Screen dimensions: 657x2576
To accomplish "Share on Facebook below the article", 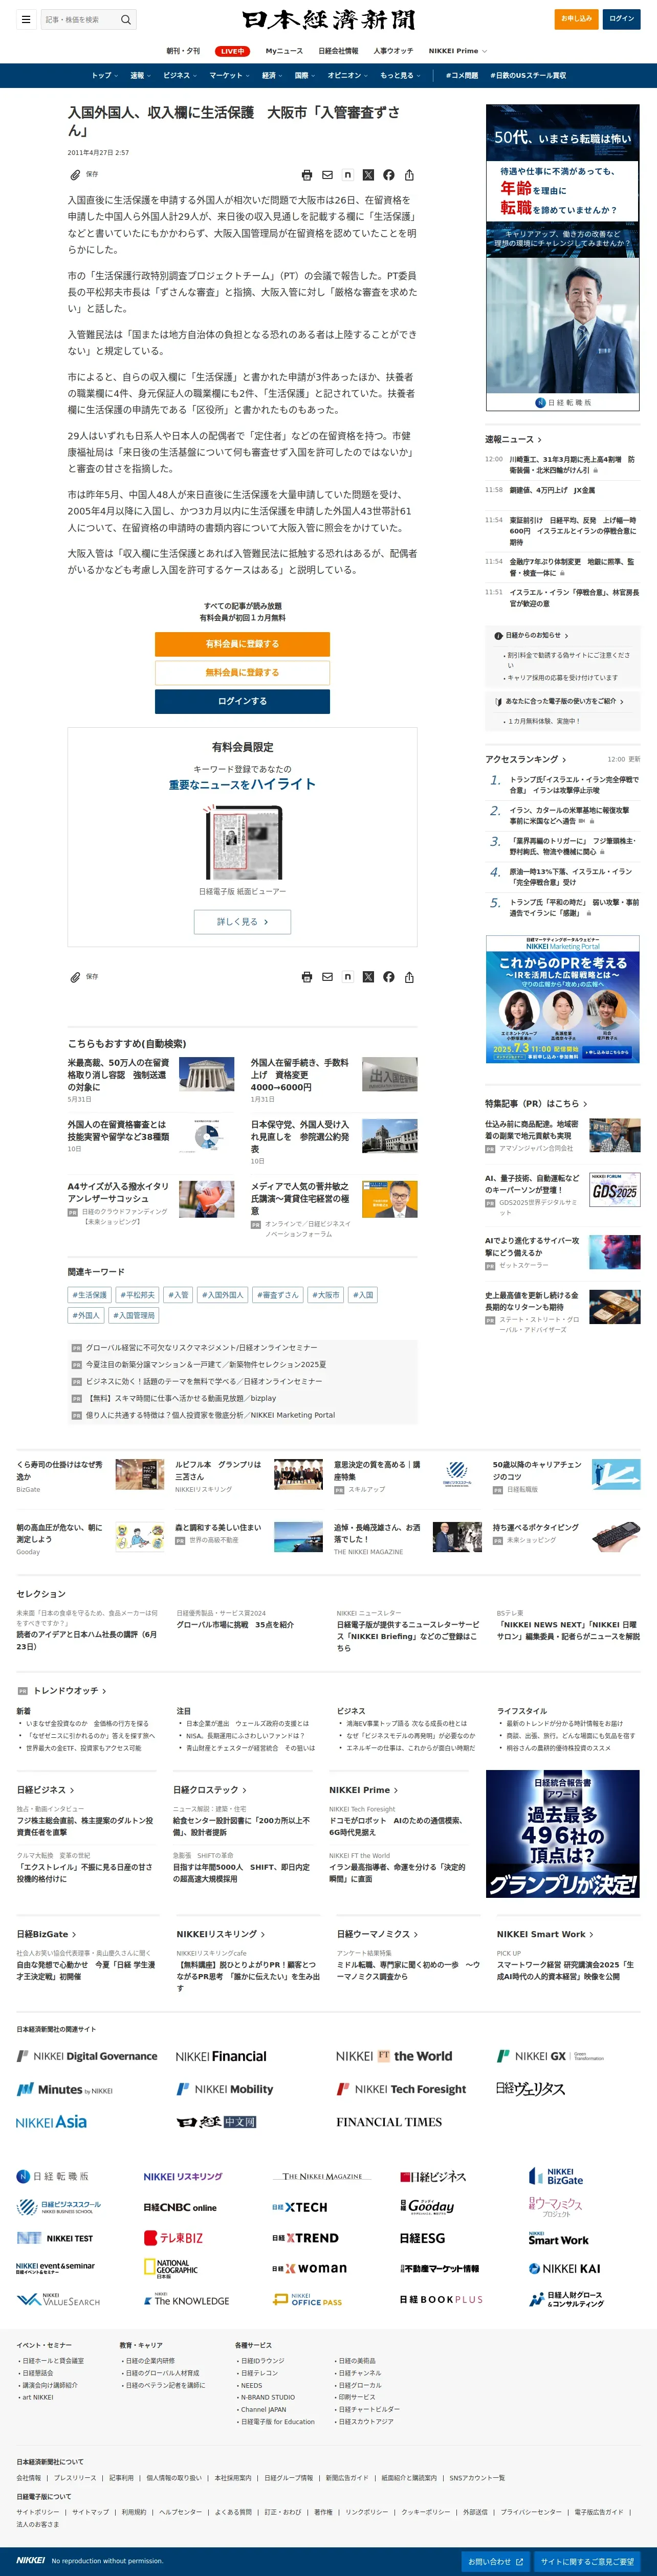I will 388,977.
